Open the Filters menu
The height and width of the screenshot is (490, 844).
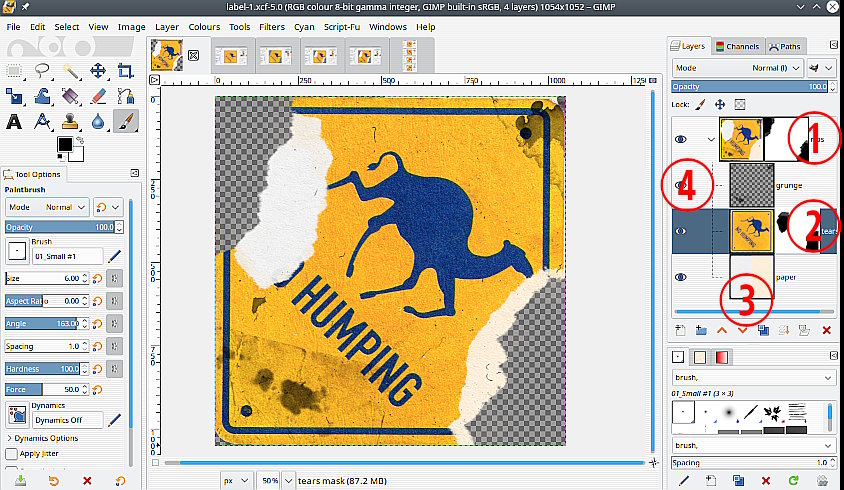[x=271, y=26]
